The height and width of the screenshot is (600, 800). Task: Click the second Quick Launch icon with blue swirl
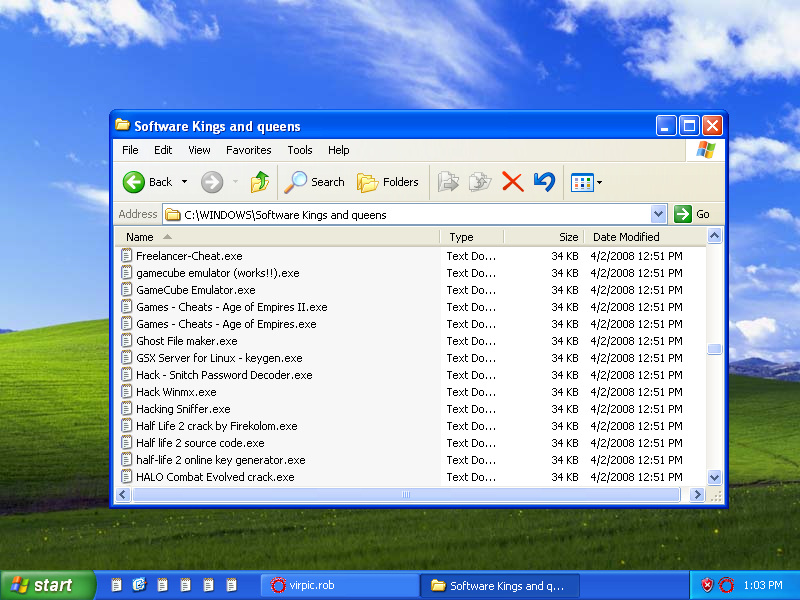[139, 585]
